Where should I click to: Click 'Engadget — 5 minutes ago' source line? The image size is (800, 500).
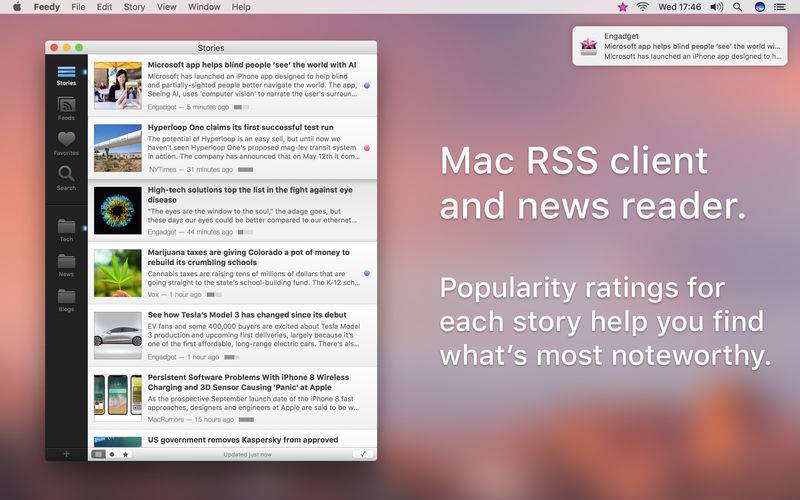coord(188,107)
